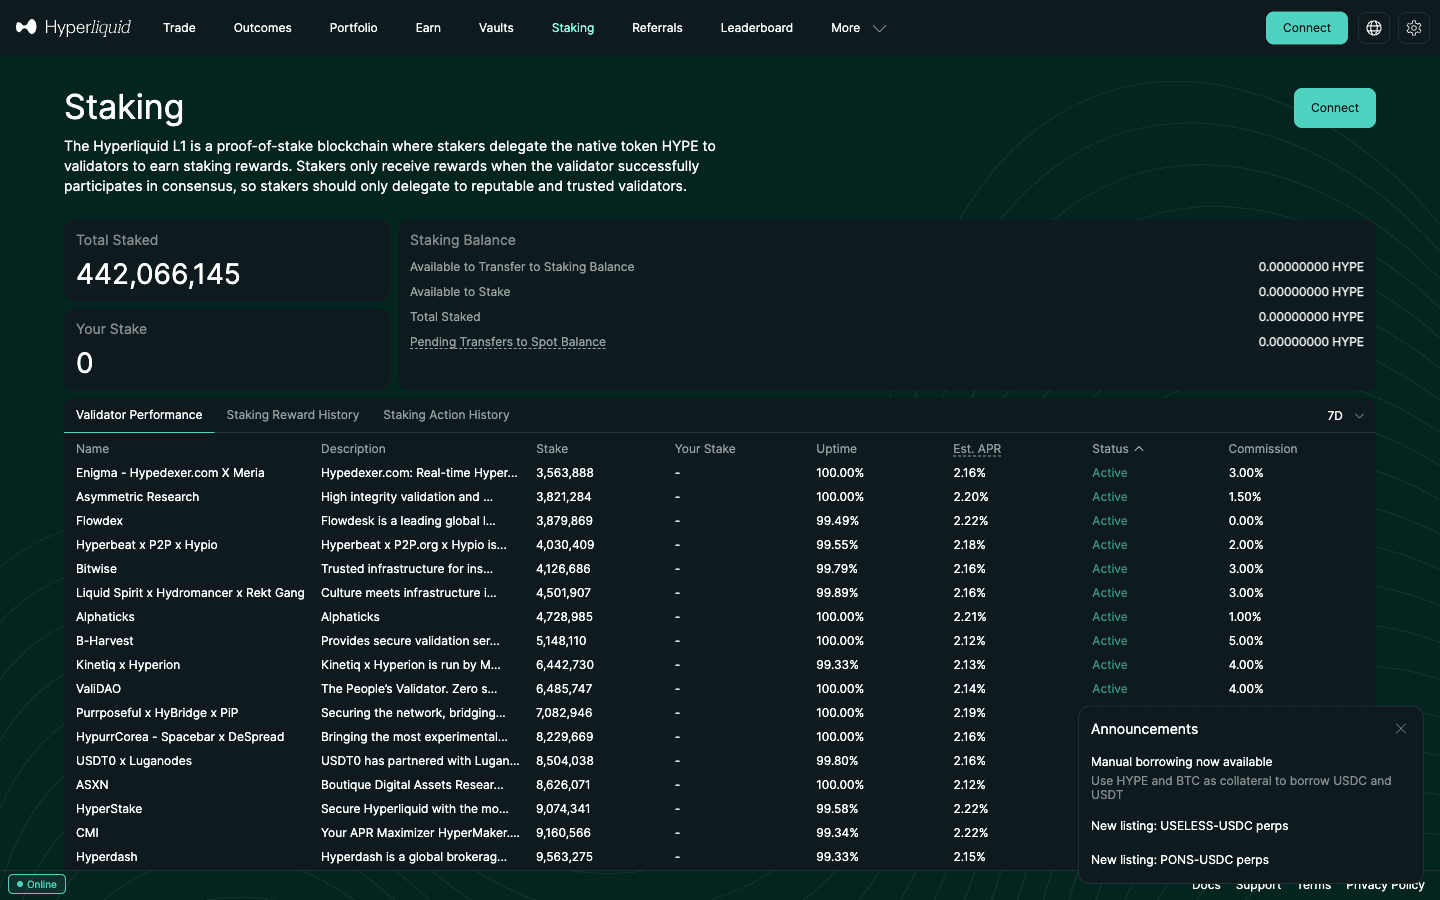Screen dimensions: 1440x900
Task: Click the Hyperliquid logo
Action: click(x=73, y=28)
